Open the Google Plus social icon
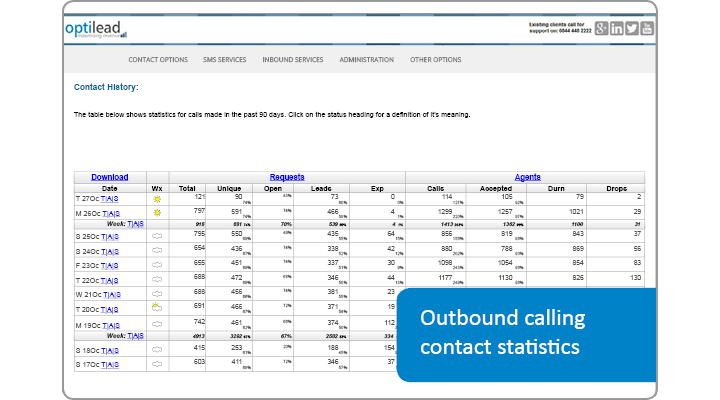 [x=601, y=28]
